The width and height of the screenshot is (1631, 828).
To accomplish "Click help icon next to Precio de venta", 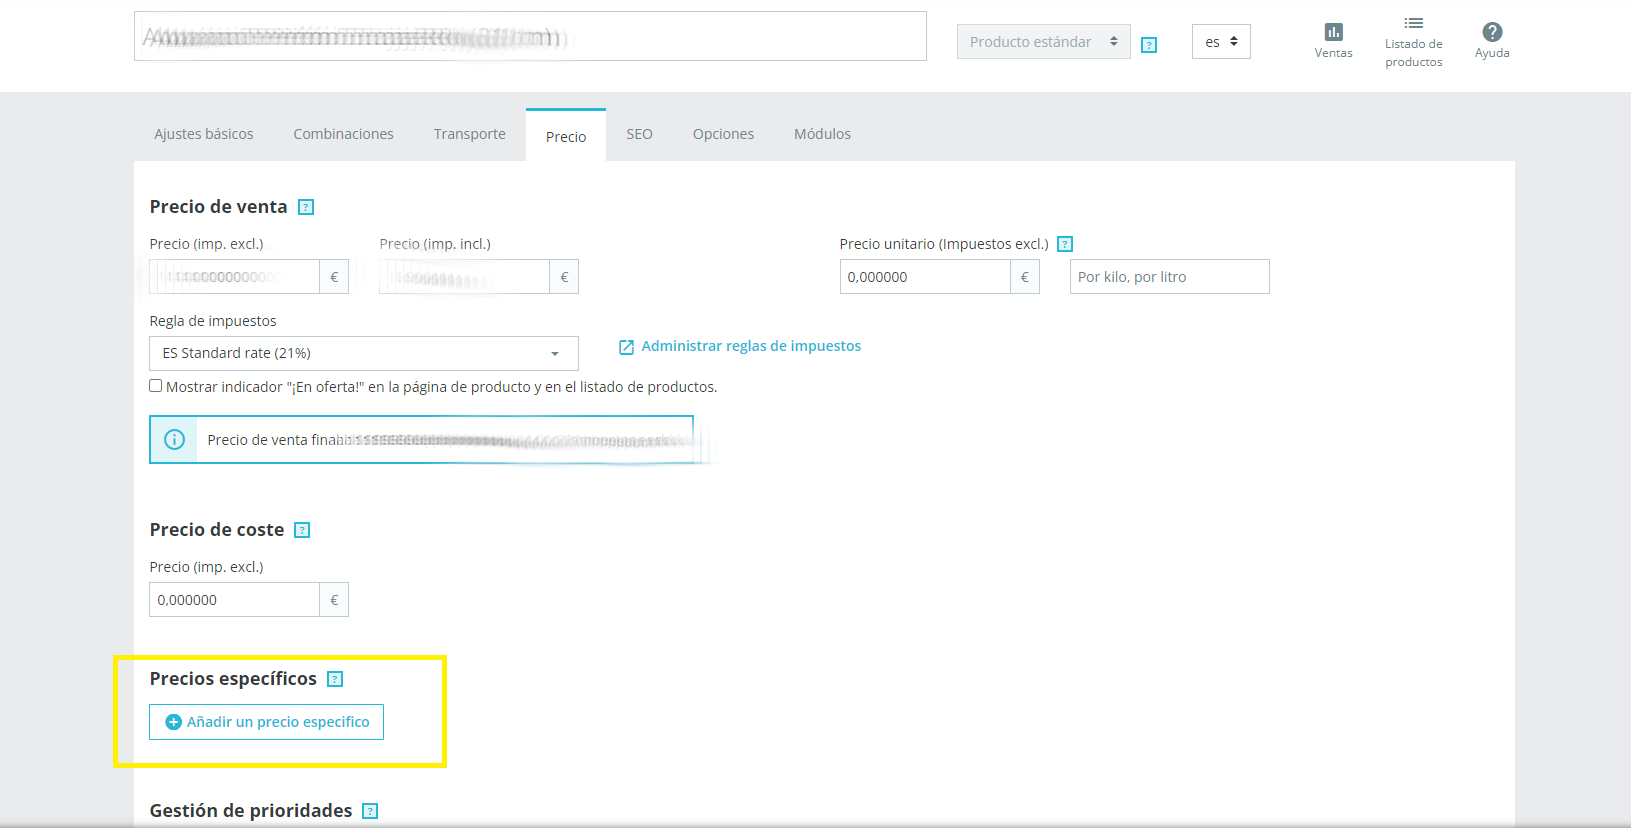I will point(306,207).
